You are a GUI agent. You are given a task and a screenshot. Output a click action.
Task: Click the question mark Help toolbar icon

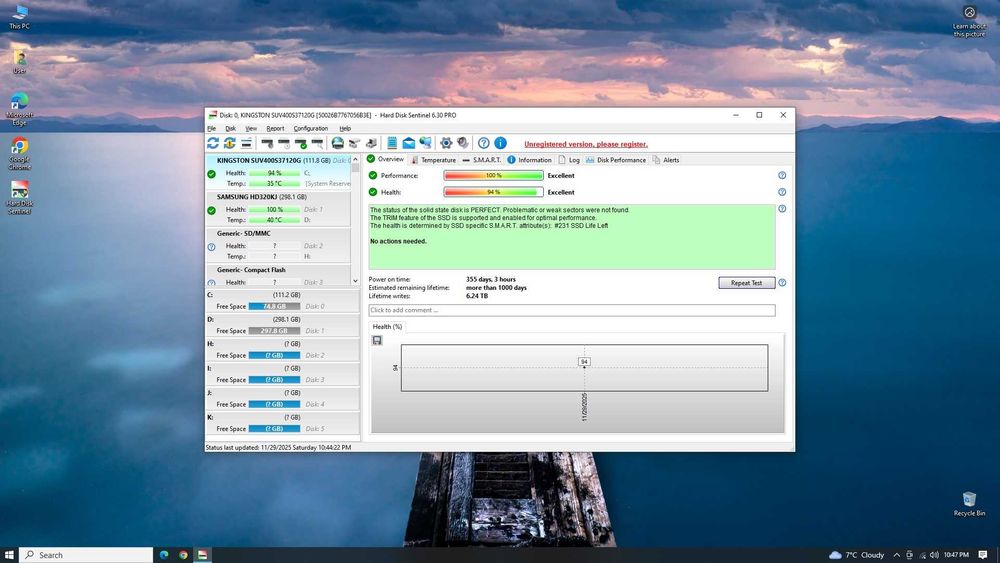(484, 143)
